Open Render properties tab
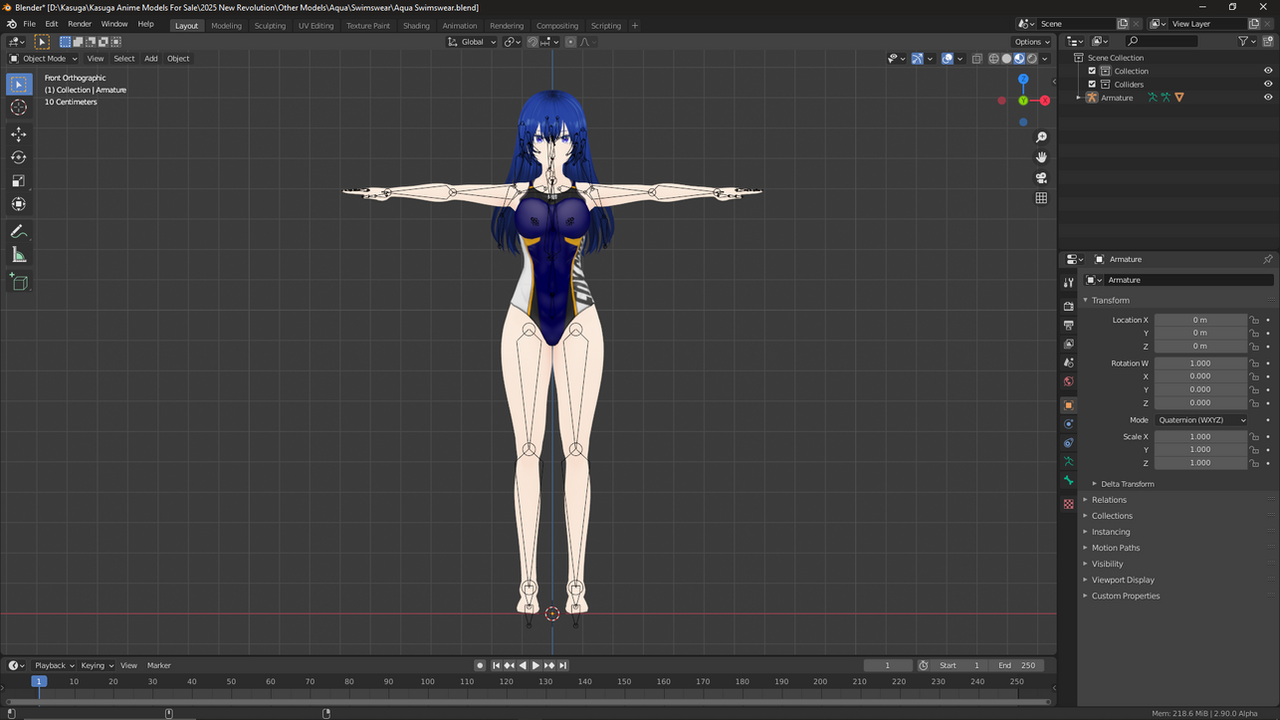The height and width of the screenshot is (720, 1280). point(1069,306)
